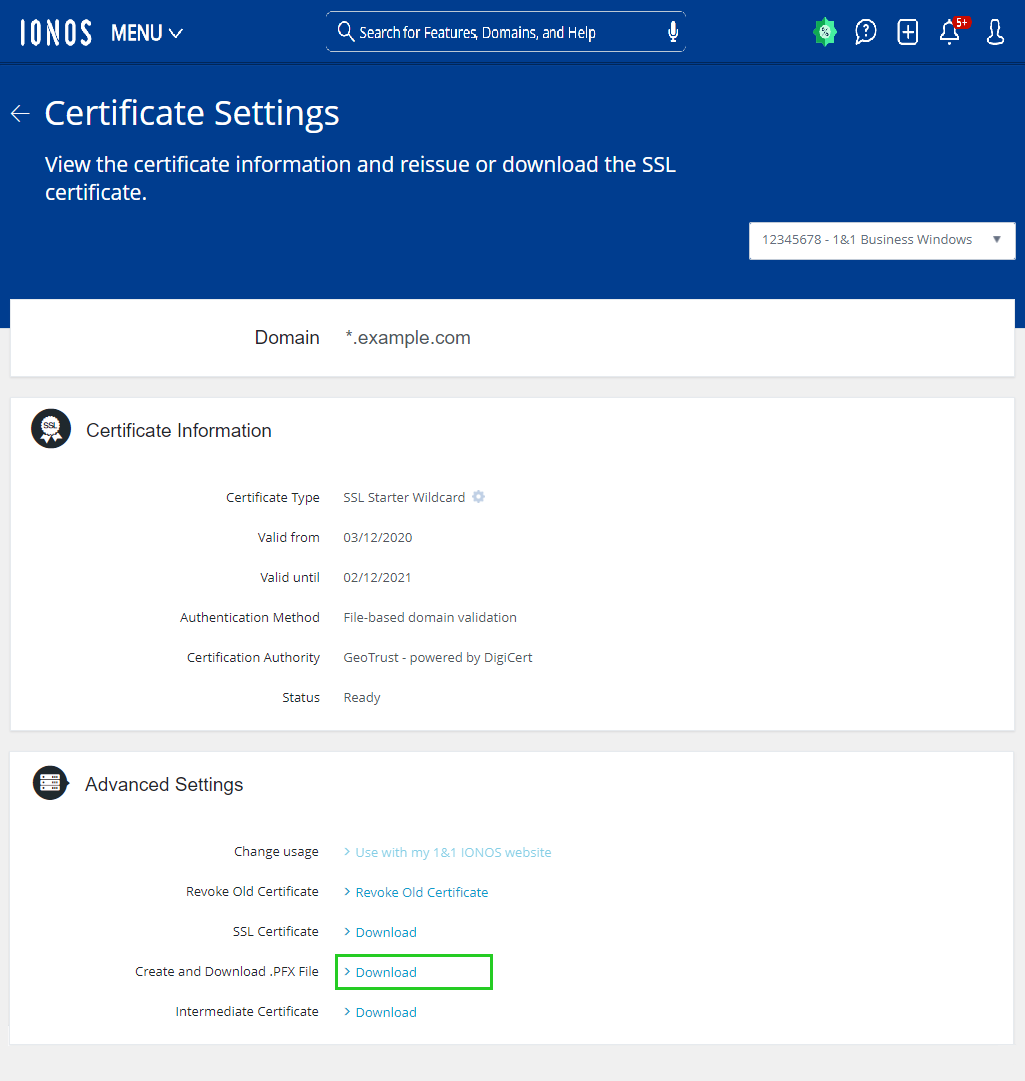Activate the microphone voice search icon
Image resolution: width=1025 pixels, height=1081 pixels.
click(x=673, y=32)
